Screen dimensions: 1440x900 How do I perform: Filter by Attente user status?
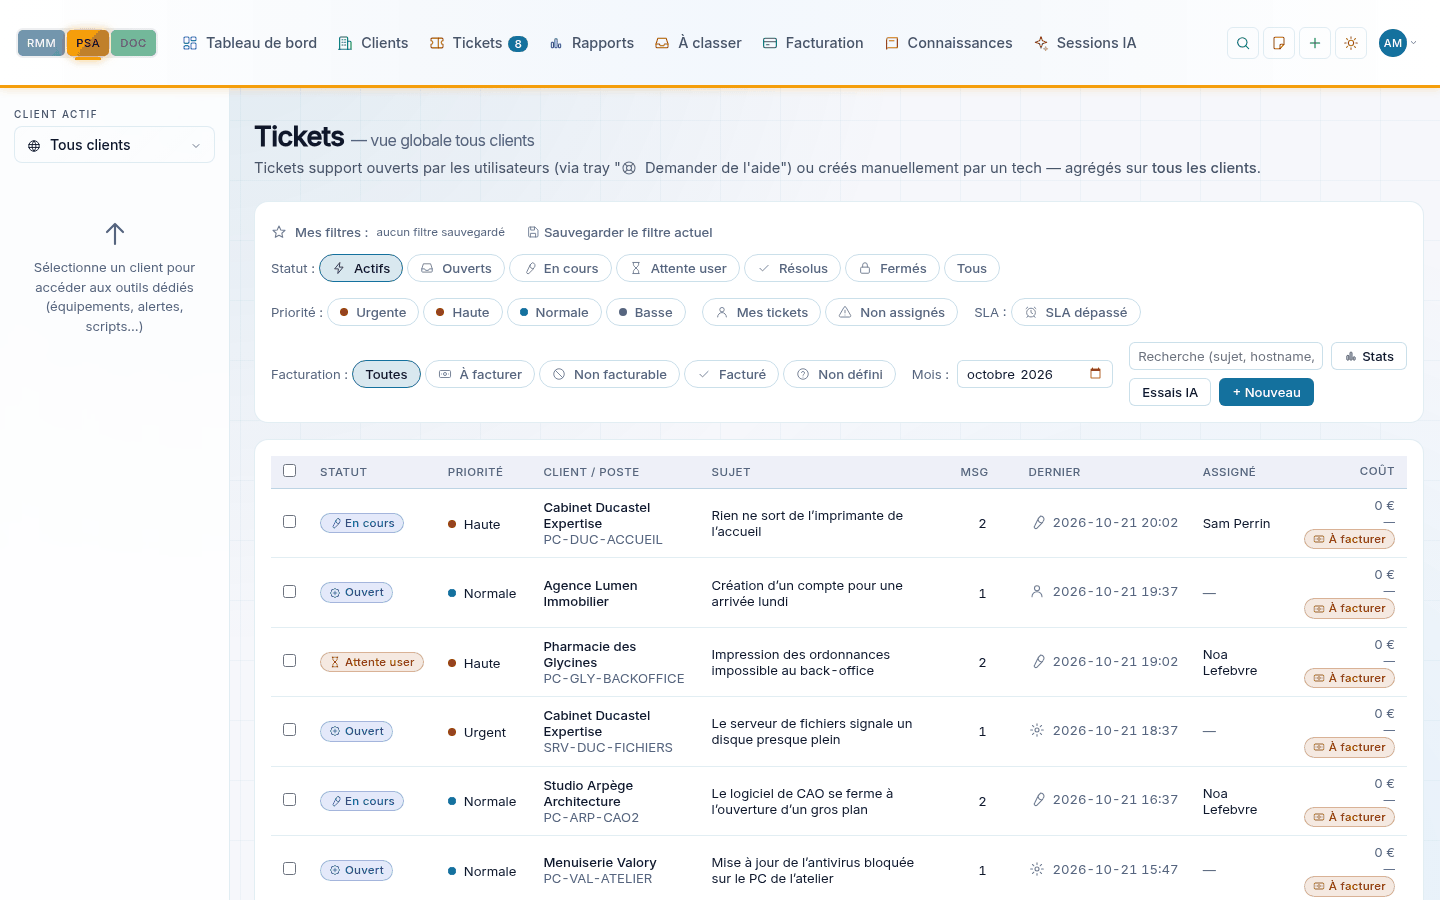[678, 268]
